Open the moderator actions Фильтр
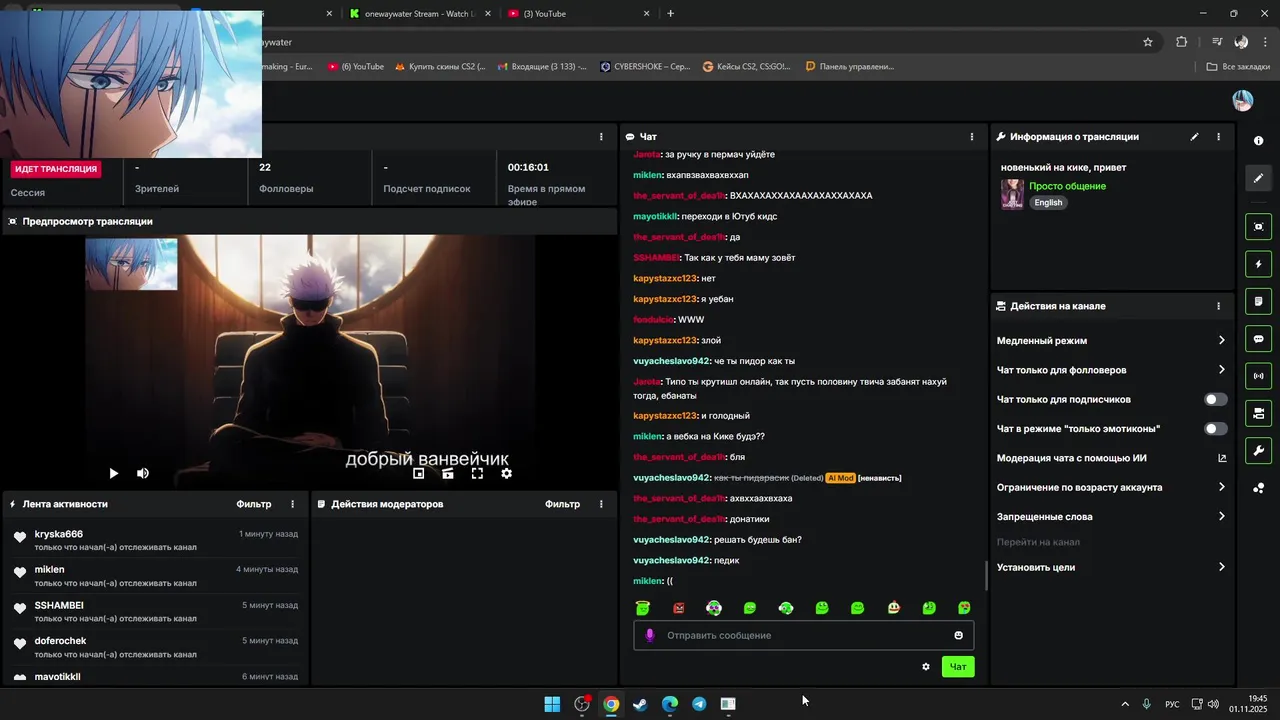The width and height of the screenshot is (1280, 720). (x=563, y=504)
